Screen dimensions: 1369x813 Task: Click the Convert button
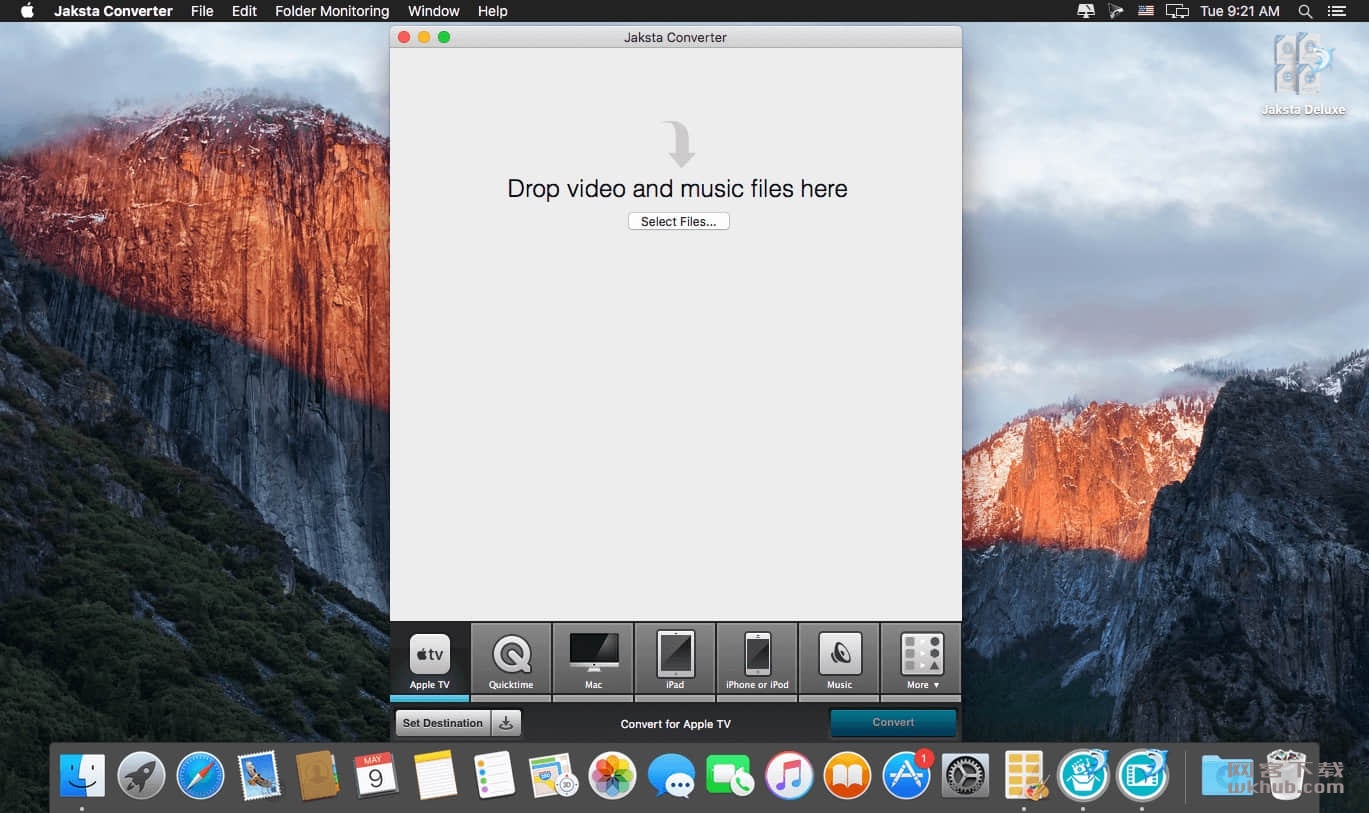[893, 722]
